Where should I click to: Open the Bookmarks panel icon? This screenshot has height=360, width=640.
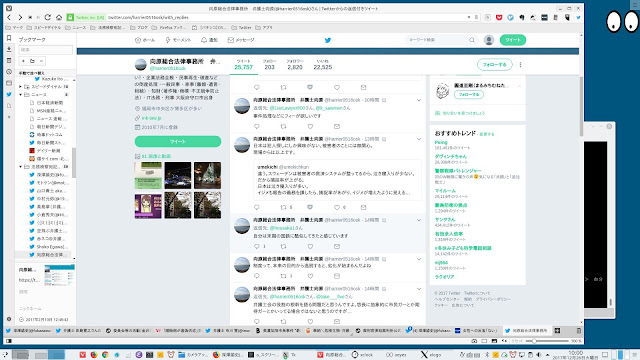(x=9, y=38)
